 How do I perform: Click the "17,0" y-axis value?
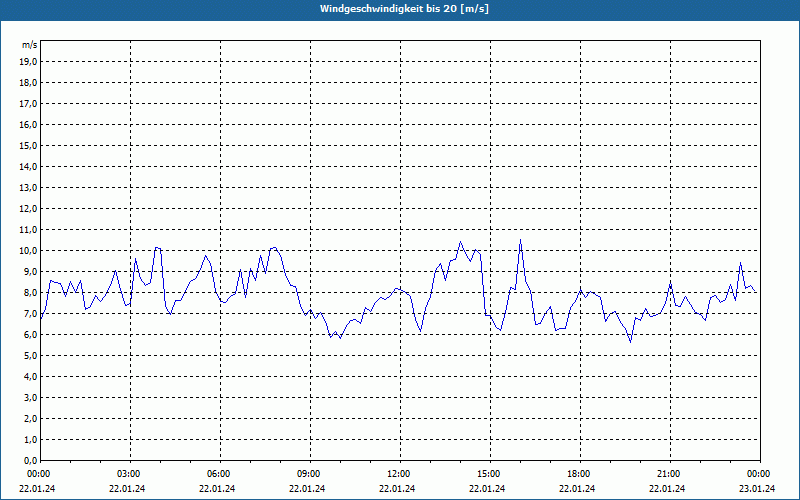click(29, 104)
